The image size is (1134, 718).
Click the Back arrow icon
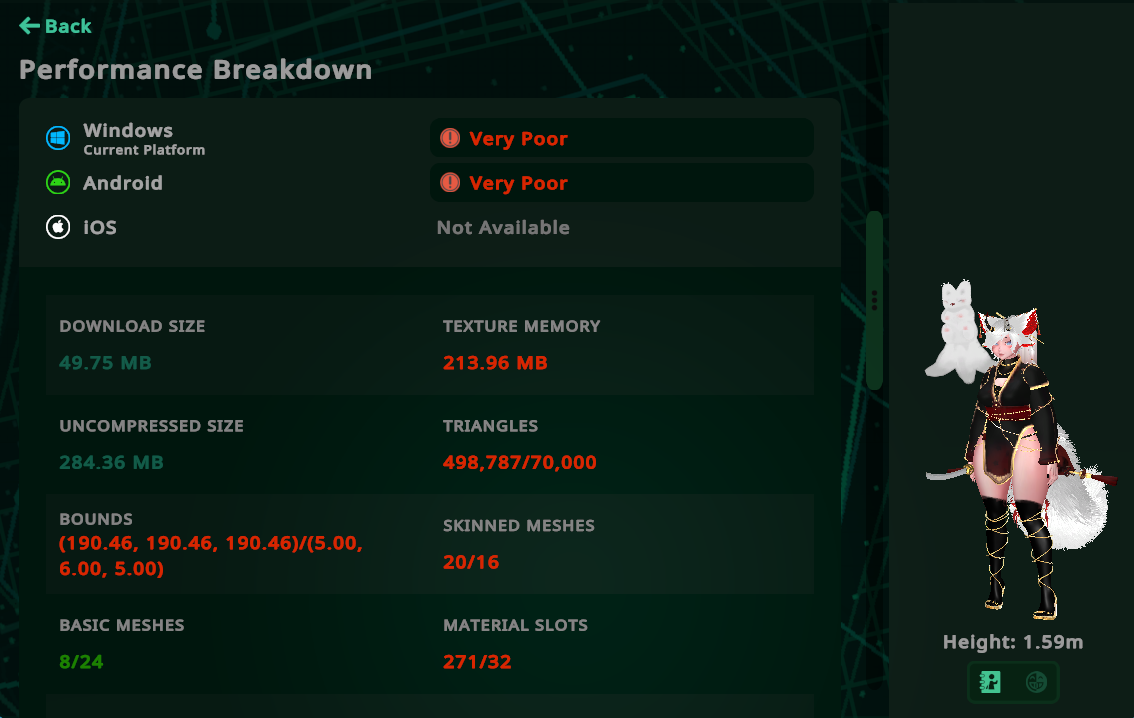(x=30, y=26)
